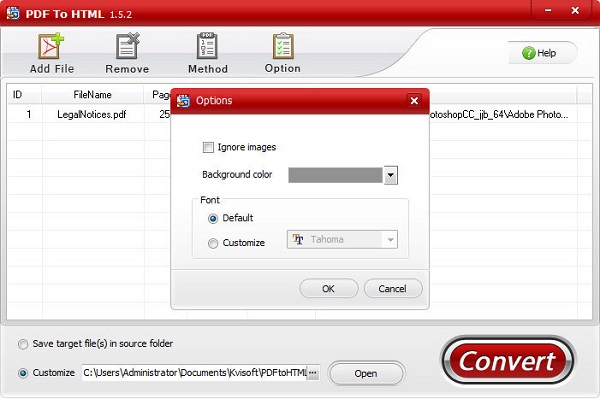Screen dimensions: 600x399
Task: Close the Options dialog with X
Action: (x=414, y=101)
